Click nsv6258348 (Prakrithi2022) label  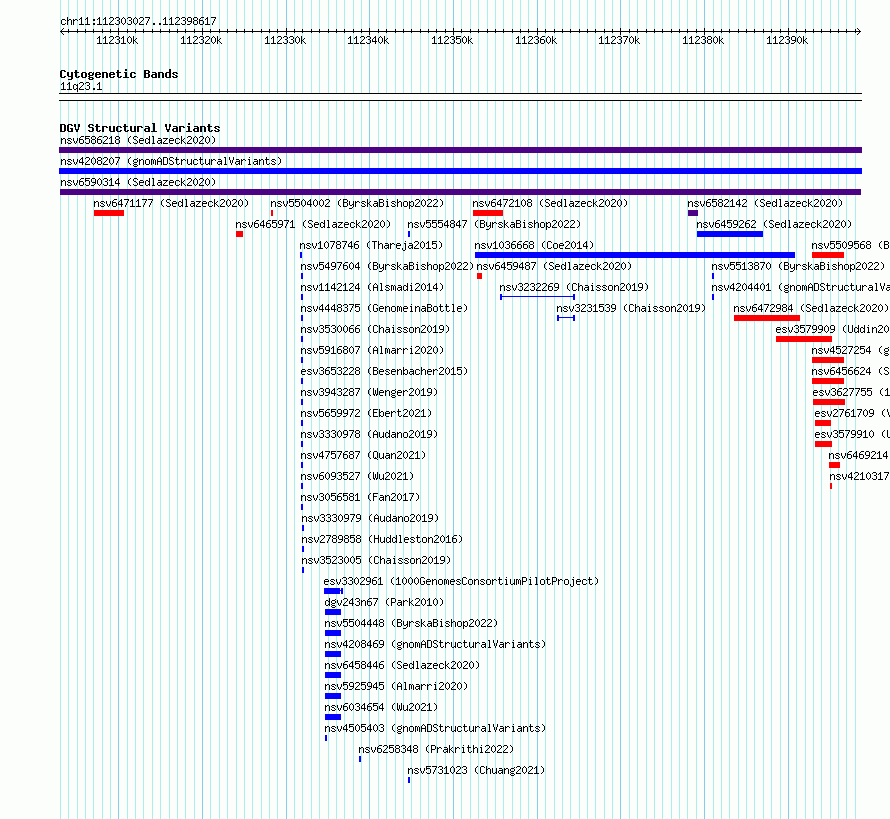(436, 749)
